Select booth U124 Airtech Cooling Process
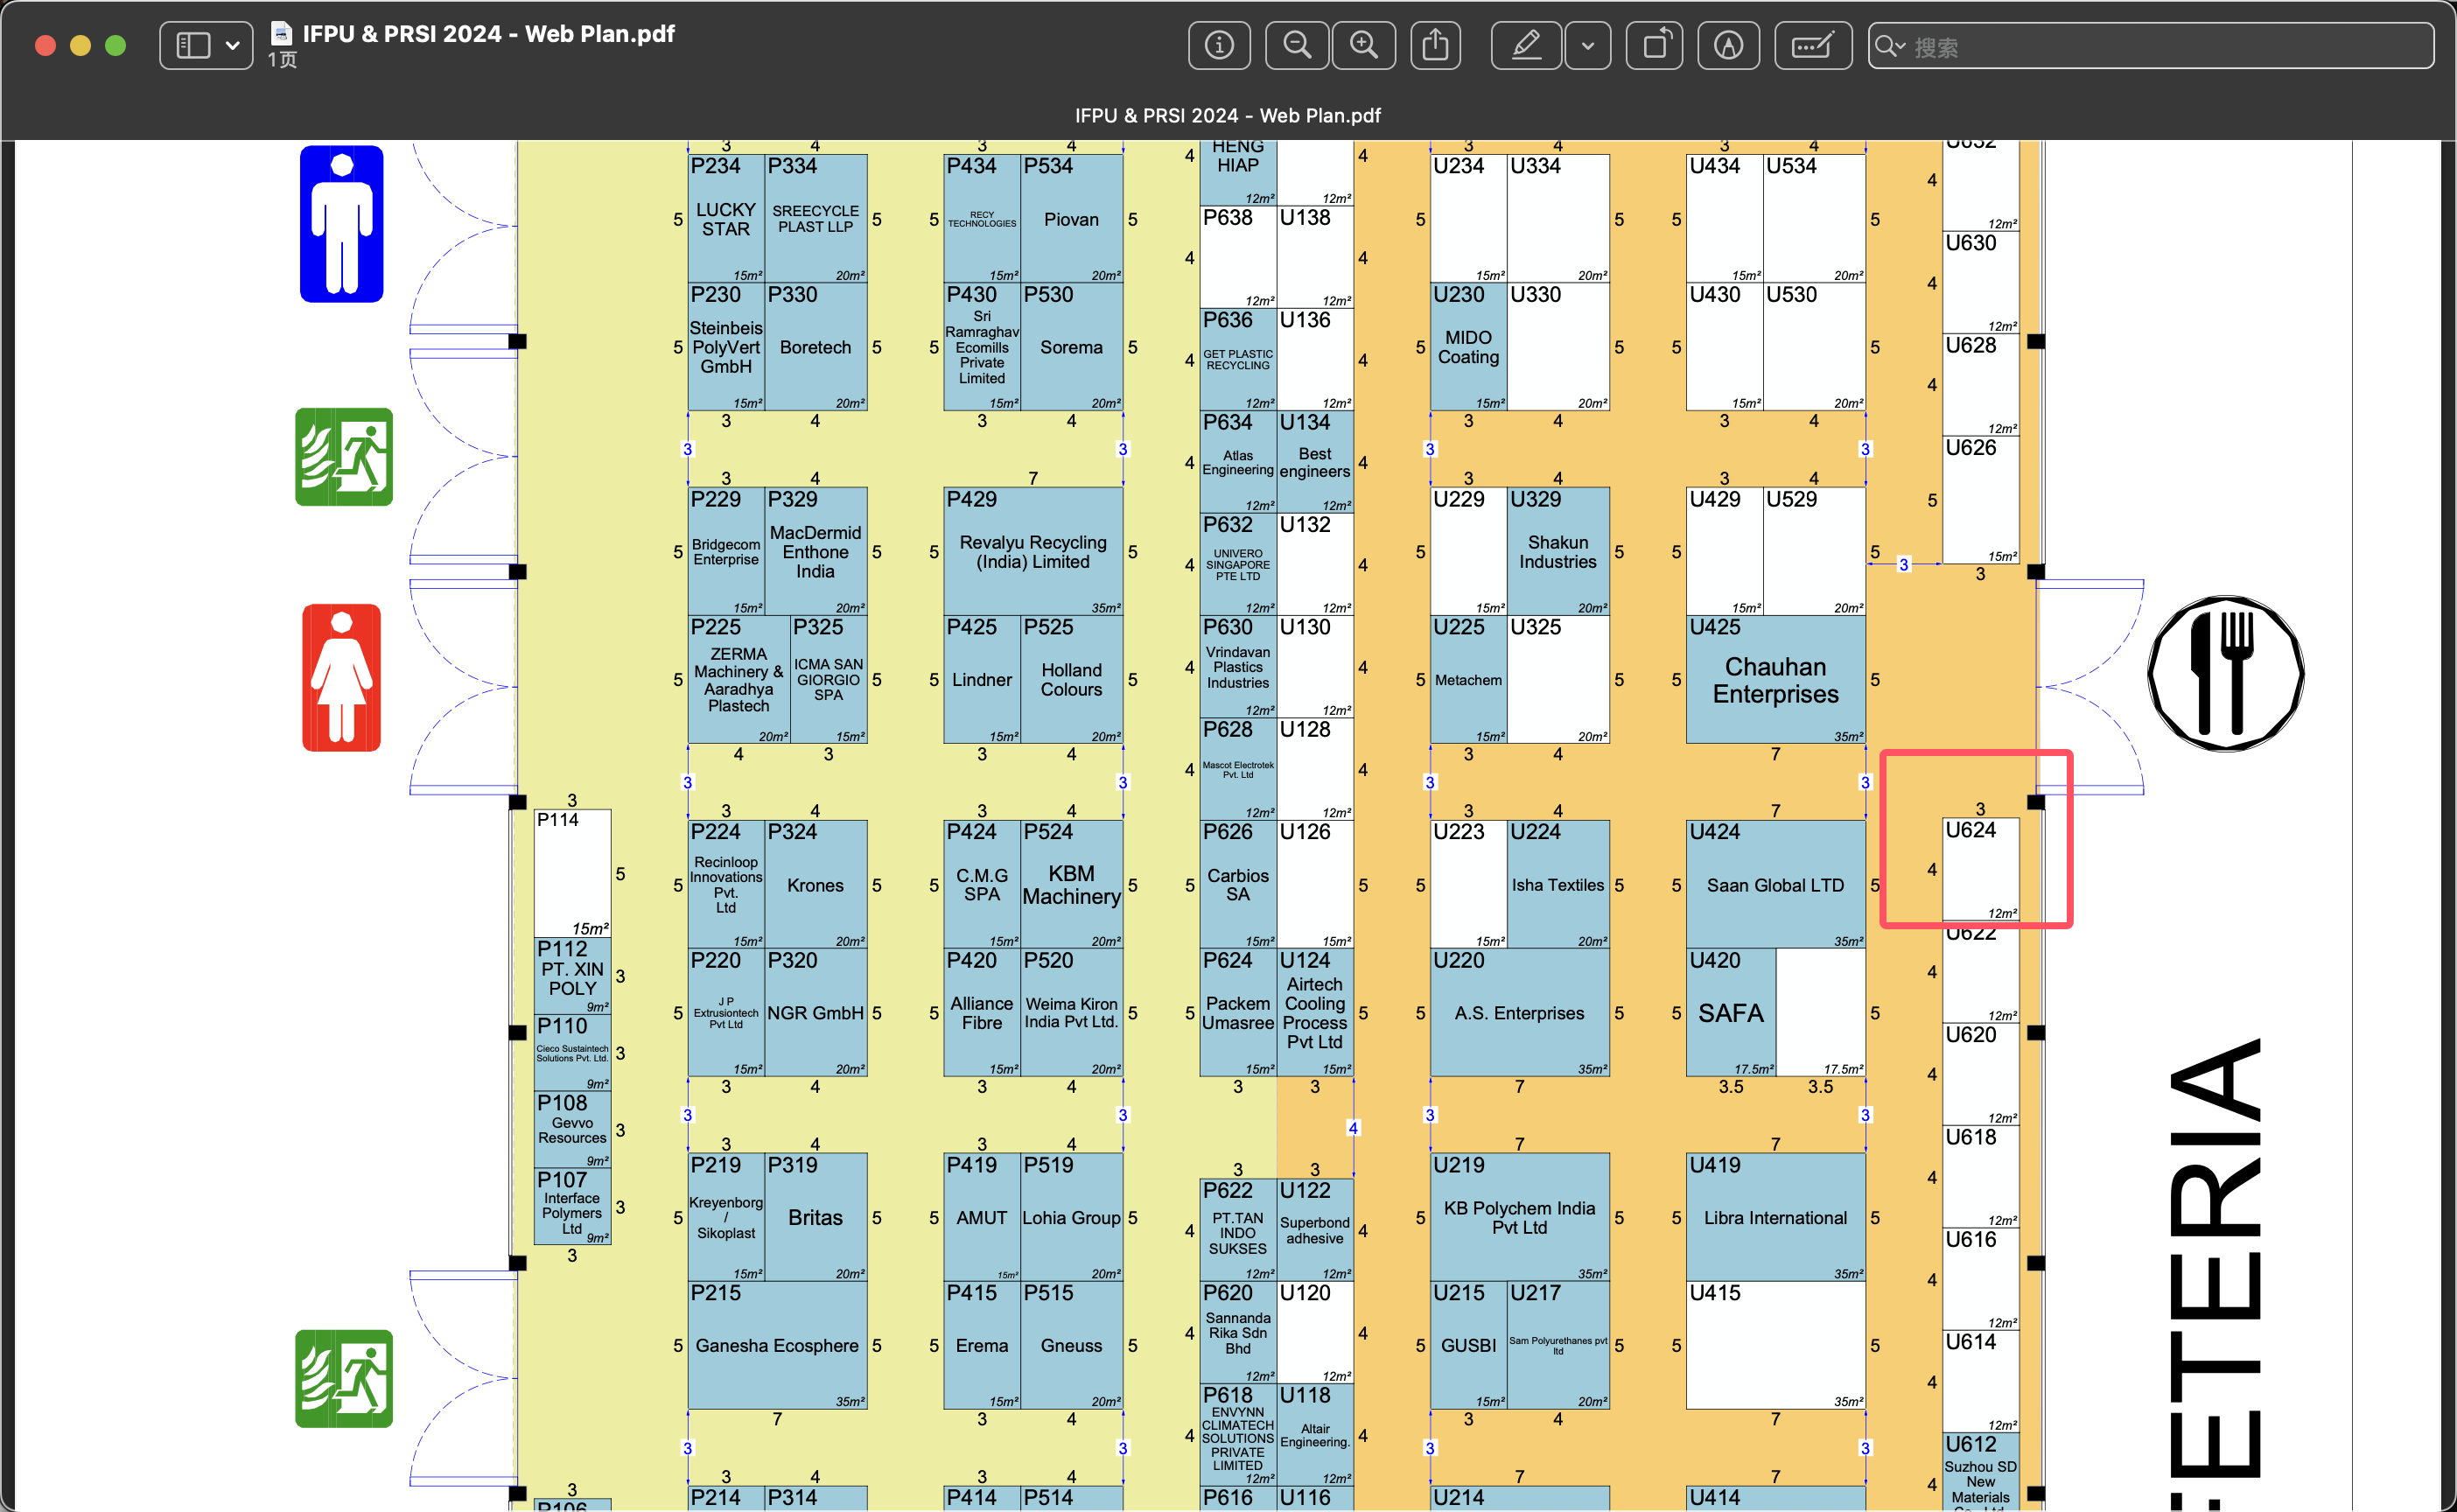The width and height of the screenshot is (2457, 1512). click(x=1315, y=1012)
